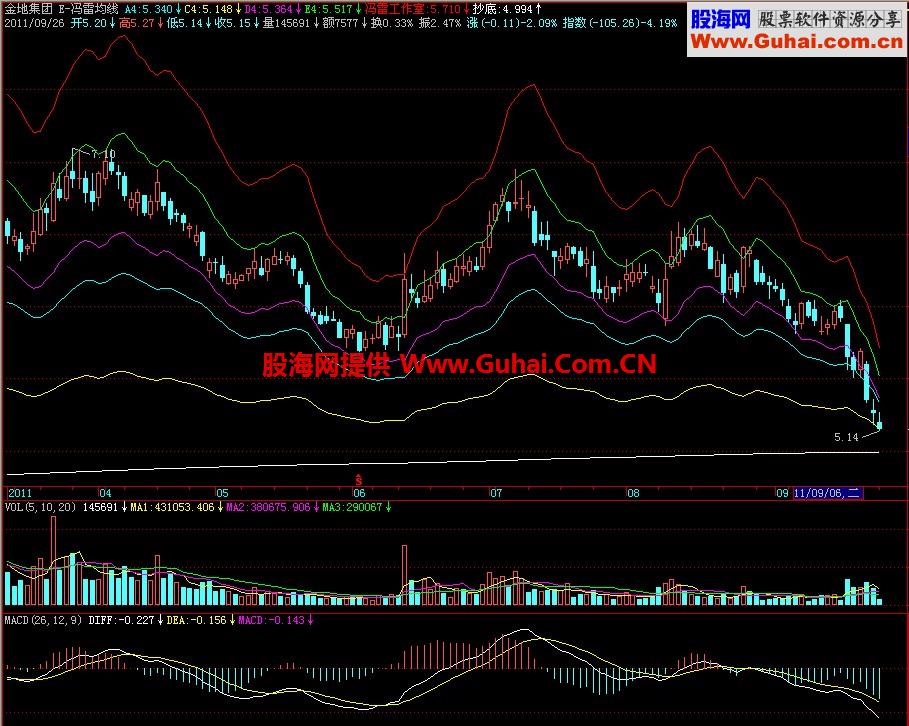Select the amplitude 振2.47%
The width and height of the screenshot is (909, 726).
coord(439,23)
